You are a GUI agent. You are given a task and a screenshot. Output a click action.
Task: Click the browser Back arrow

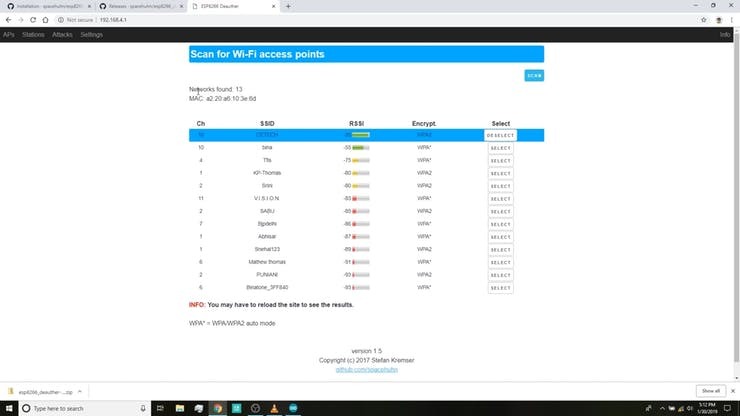pos(8,20)
